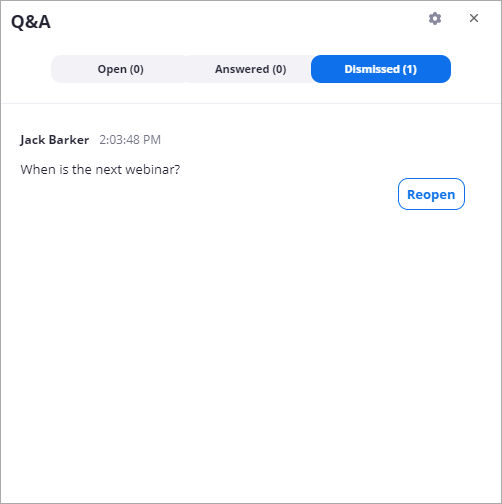This screenshot has height=504, width=502.
Task: Click the Q&A heading text
Action: point(31,22)
